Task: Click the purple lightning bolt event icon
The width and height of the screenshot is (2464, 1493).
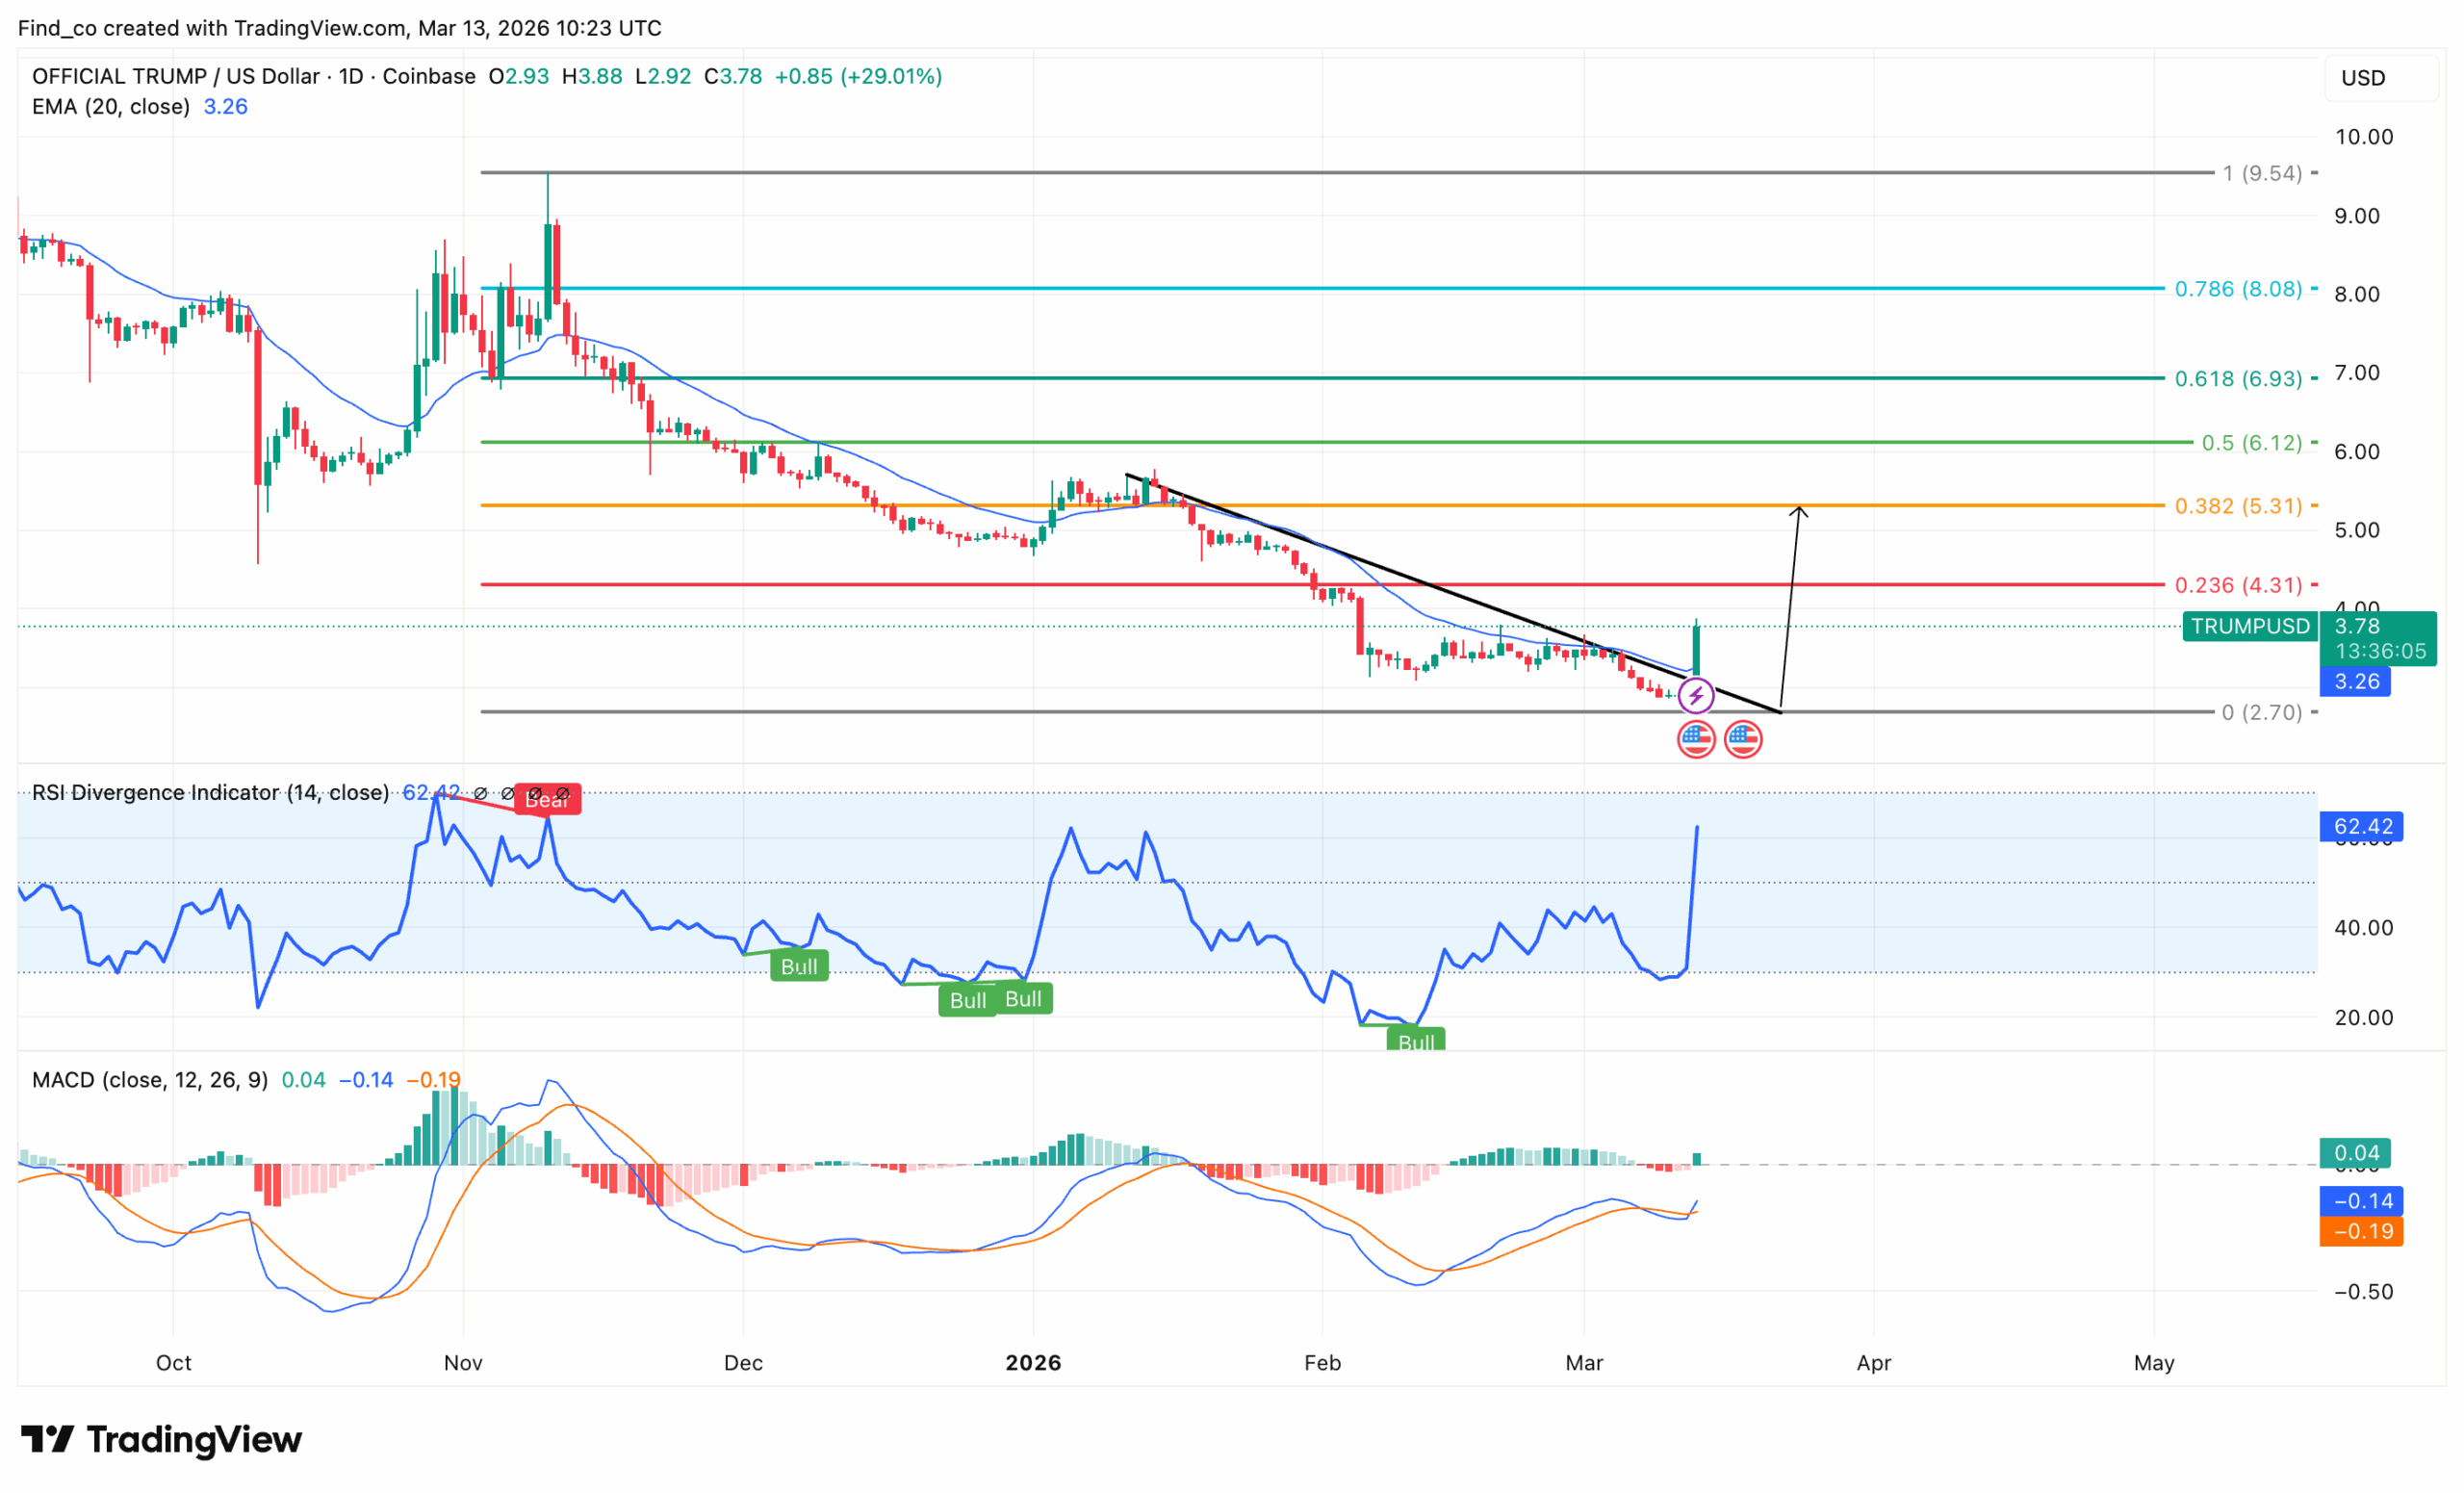Action: 1696,695
